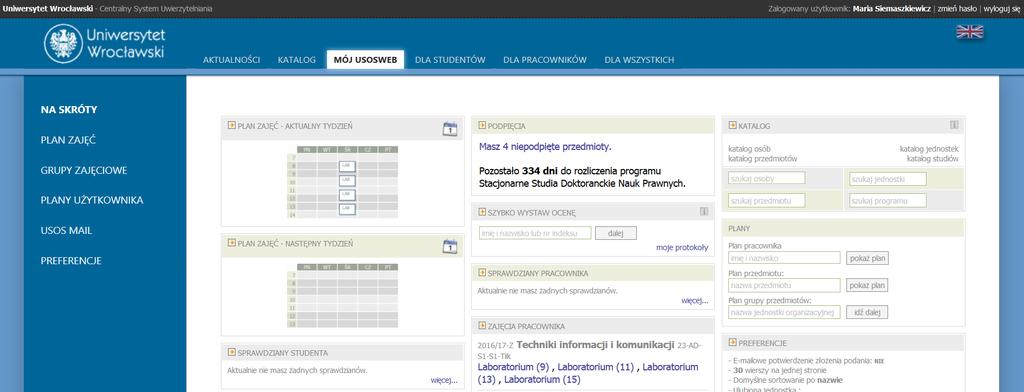1024x392 pixels.
Task: Click user name Maria Siemaszkiewicz
Action: click(x=891, y=8)
